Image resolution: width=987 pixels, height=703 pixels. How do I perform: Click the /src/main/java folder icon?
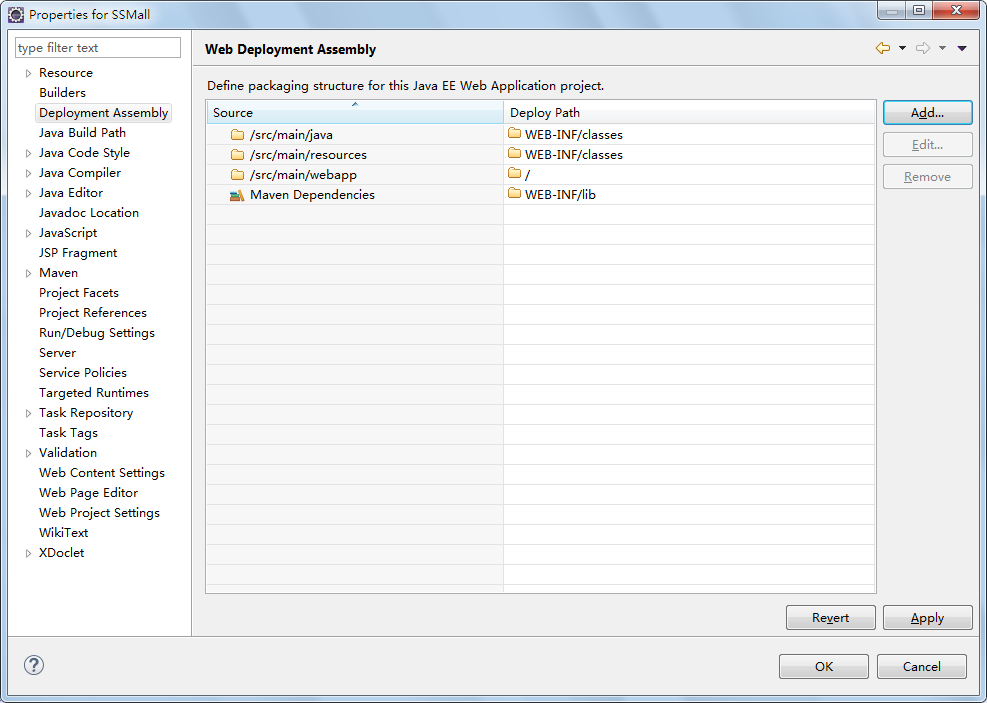pos(237,135)
